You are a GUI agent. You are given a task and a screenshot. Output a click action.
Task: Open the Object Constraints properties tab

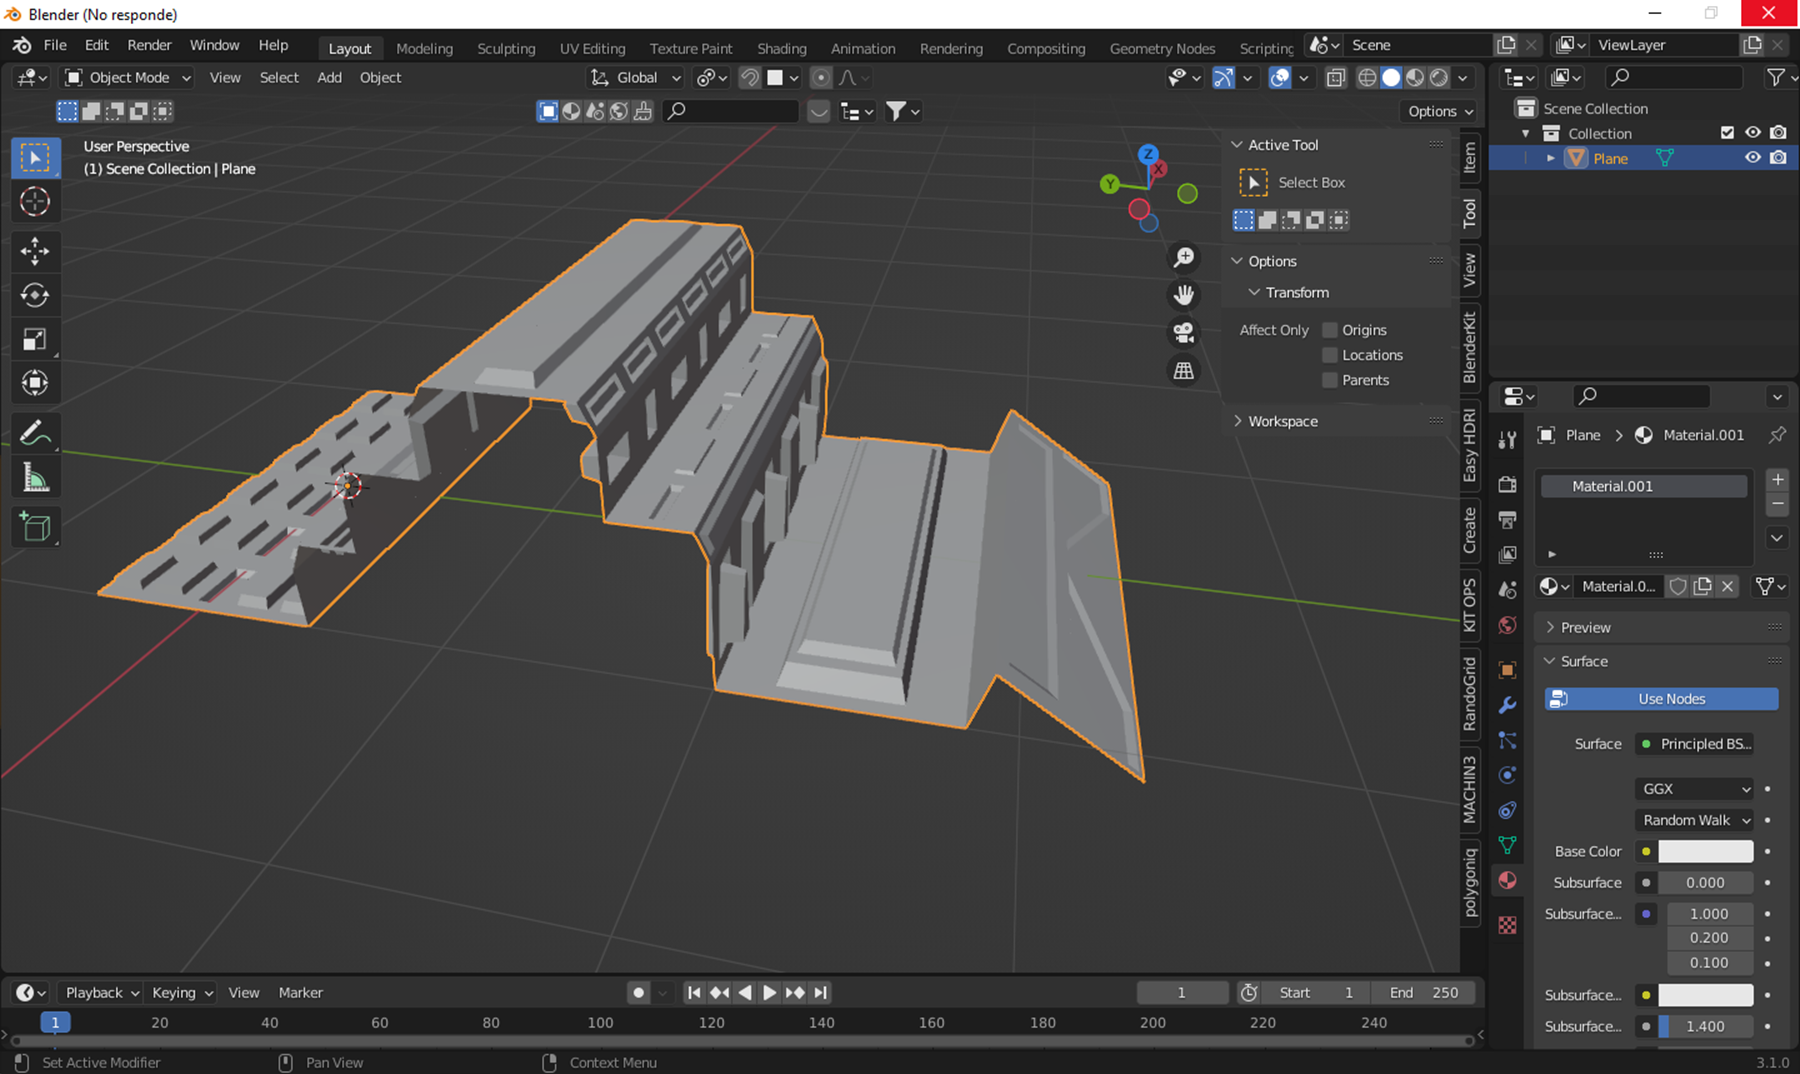pyautogui.click(x=1507, y=810)
